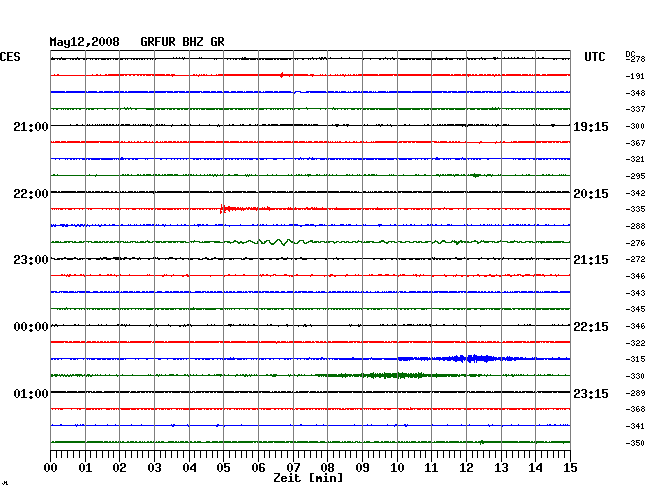Screen dimensions: 650x494
Task: Click the 15 minute axis label
Action: point(570,468)
